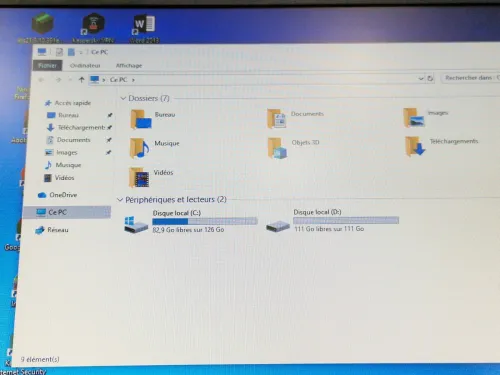Click the Word 2013 desktop shortcut
Viewport: 500px width, 375px height.
pyautogui.click(x=144, y=29)
